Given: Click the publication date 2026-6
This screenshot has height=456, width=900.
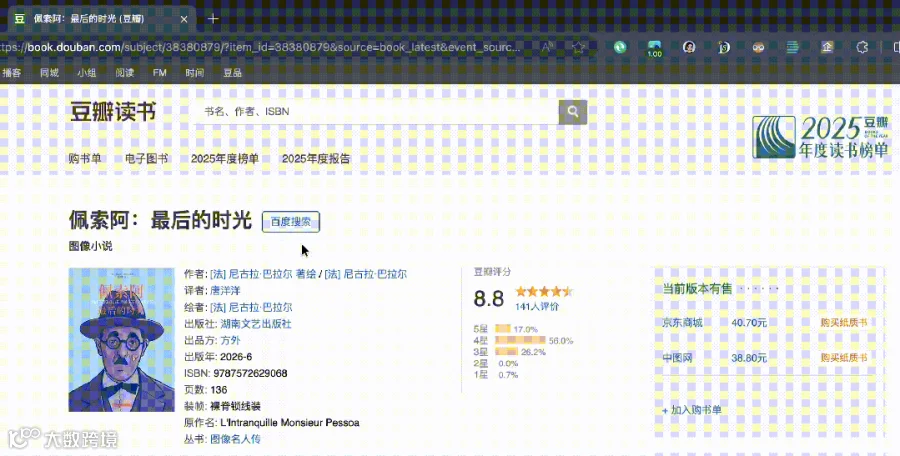Looking at the screenshot, I should click(x=236, y=357).
